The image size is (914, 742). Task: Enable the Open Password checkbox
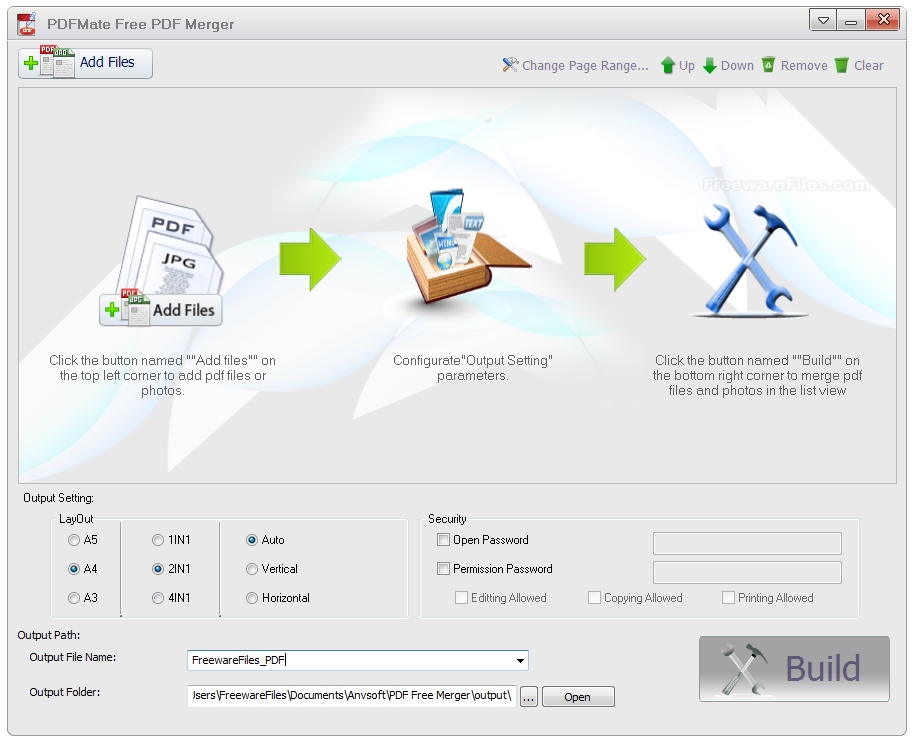[x=444, y=540]
